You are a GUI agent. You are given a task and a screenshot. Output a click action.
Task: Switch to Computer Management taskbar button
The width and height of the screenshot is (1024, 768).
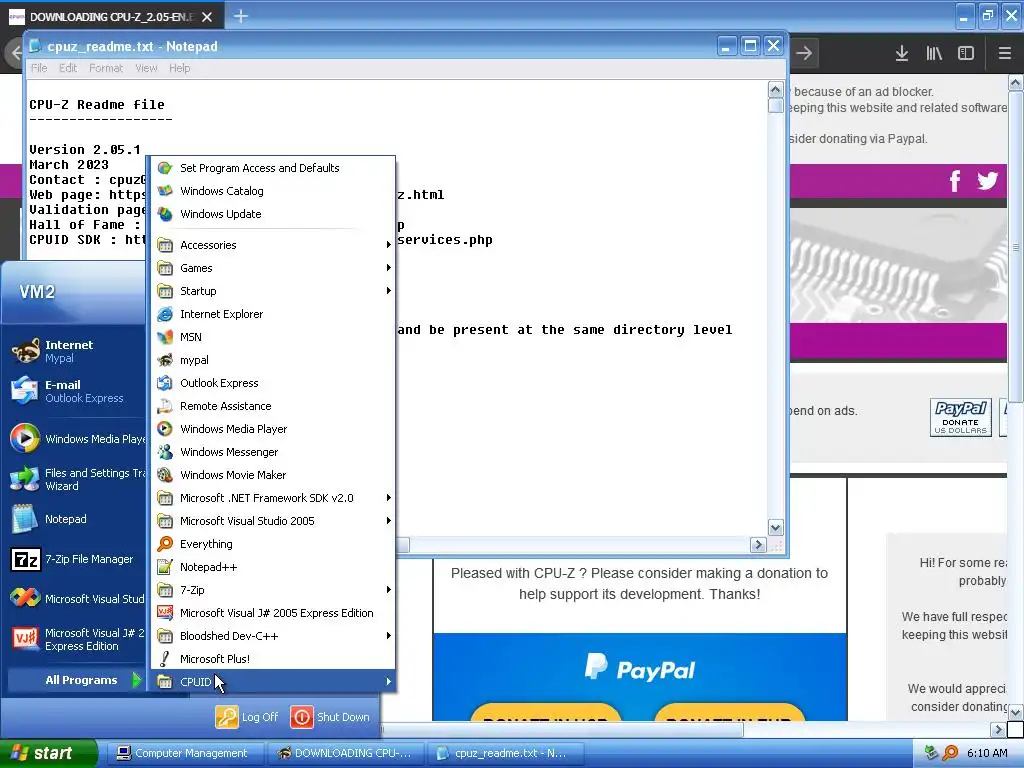point(185,753)
